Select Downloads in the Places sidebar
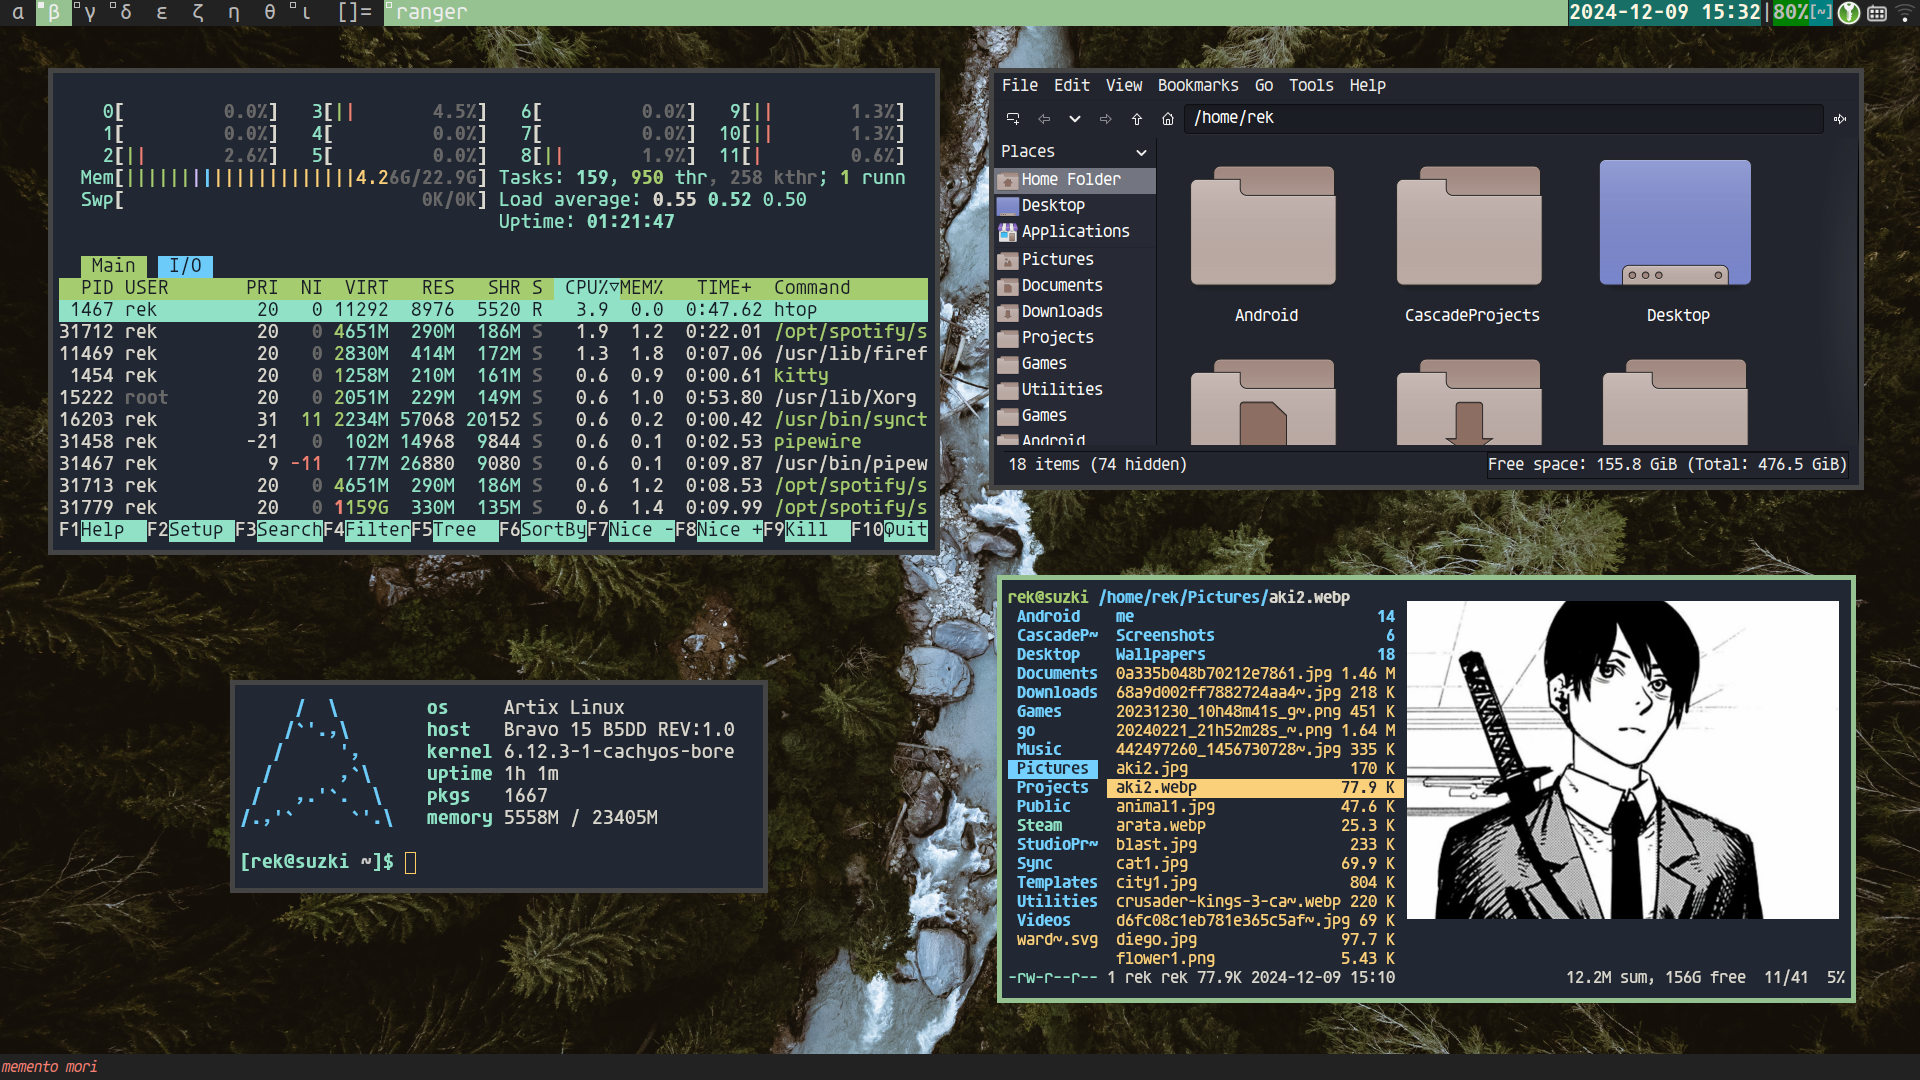Viewport: 1920px width, 1080px height. tap(1061, 312)
